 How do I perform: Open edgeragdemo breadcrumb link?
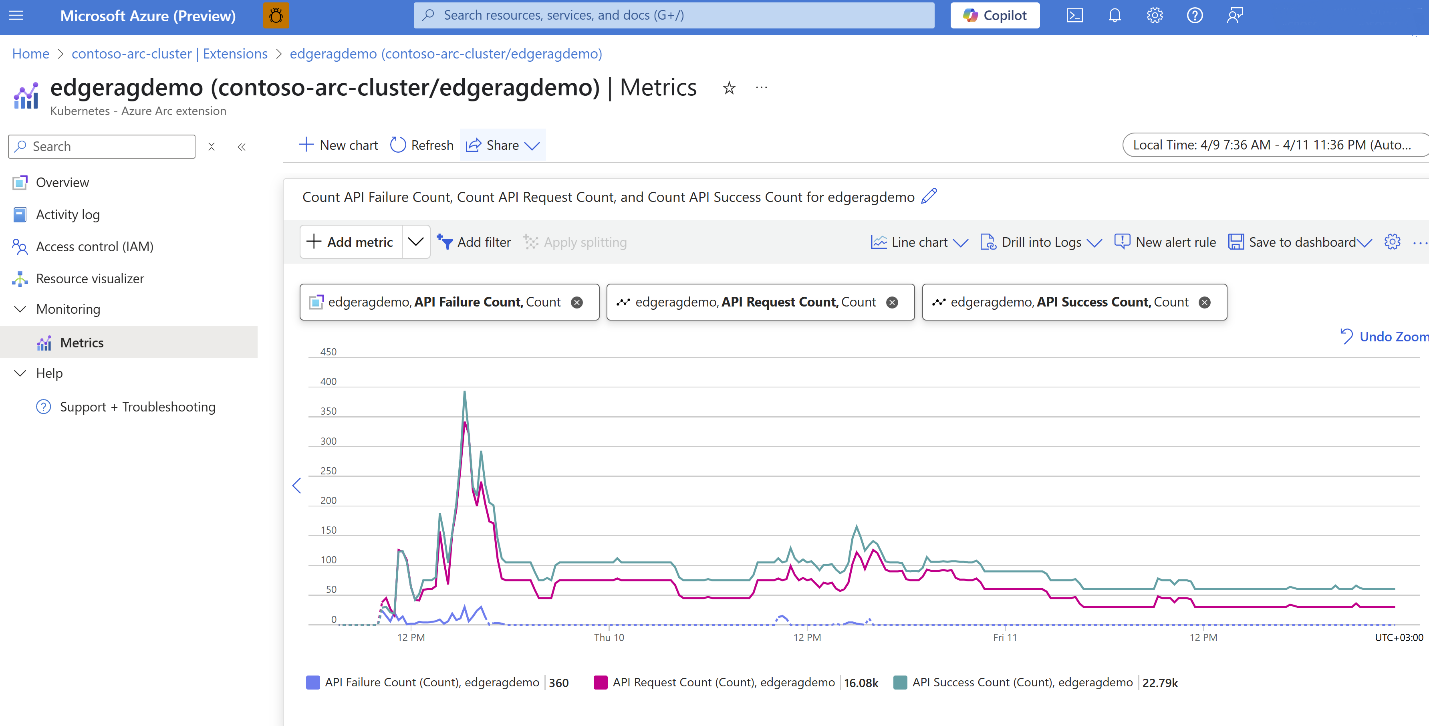[446, 54]
